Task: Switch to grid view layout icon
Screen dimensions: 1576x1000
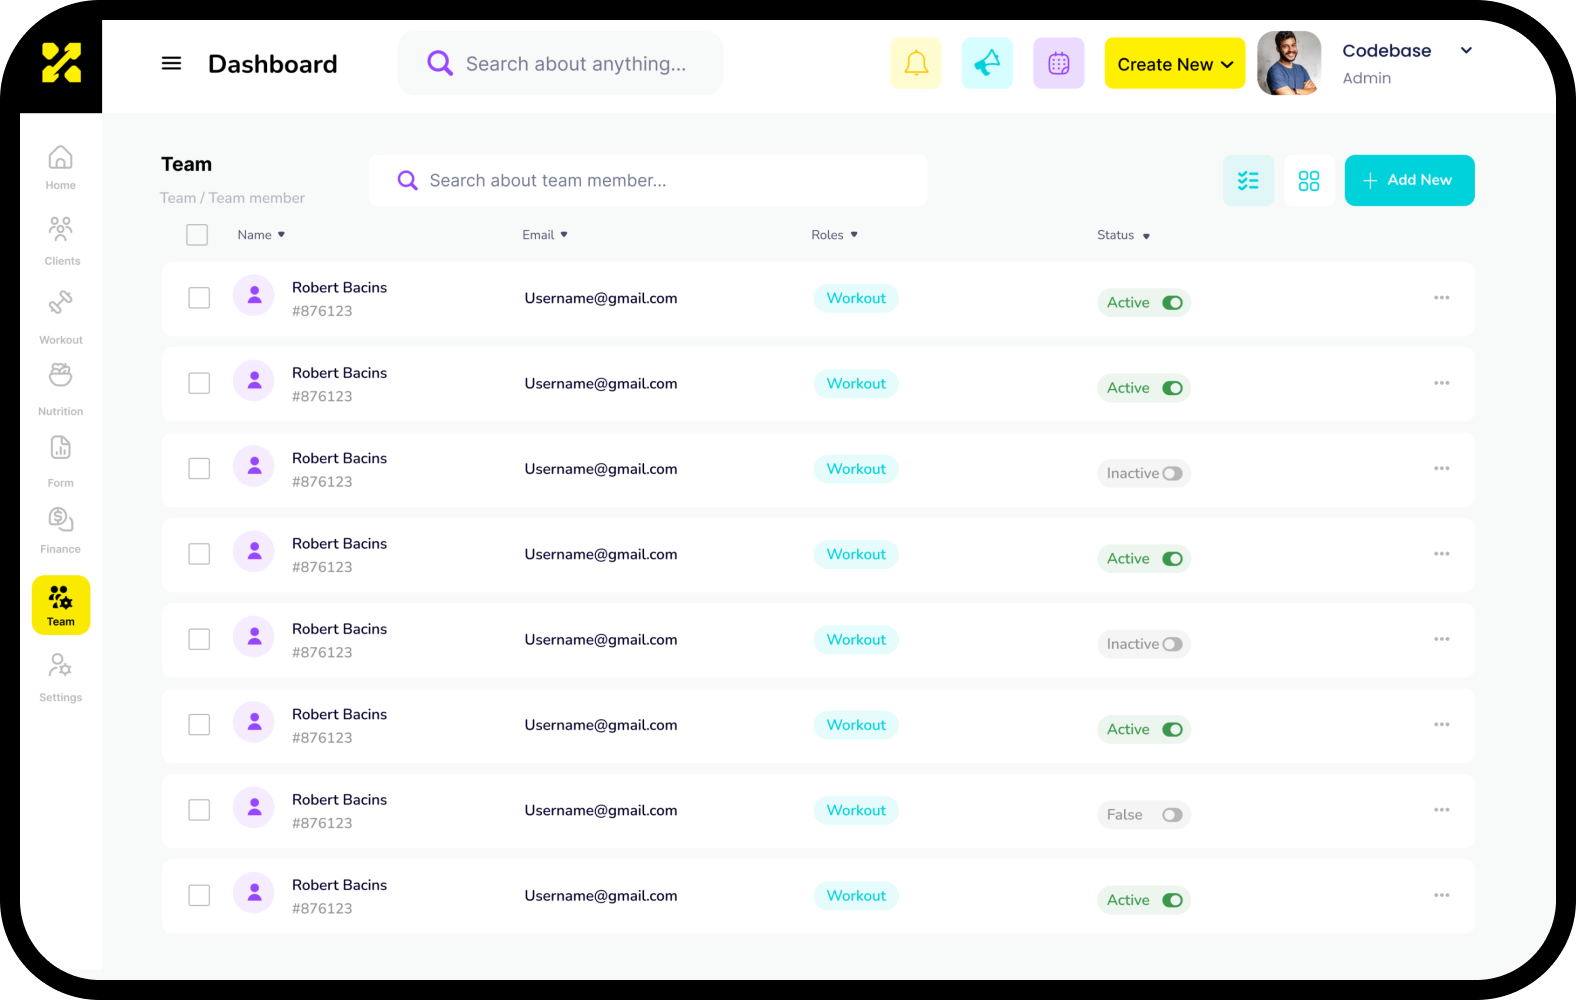Action: coord(1308,181)
